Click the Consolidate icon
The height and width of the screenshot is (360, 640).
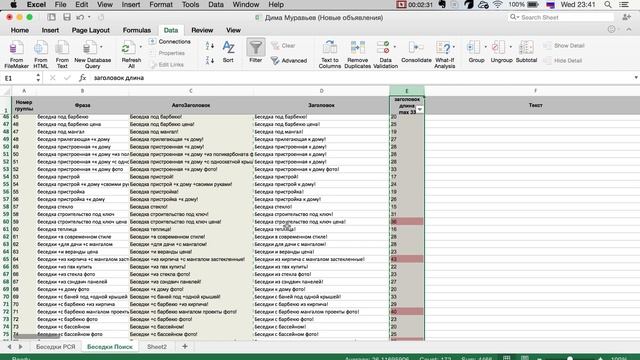(x=416, y=47)
